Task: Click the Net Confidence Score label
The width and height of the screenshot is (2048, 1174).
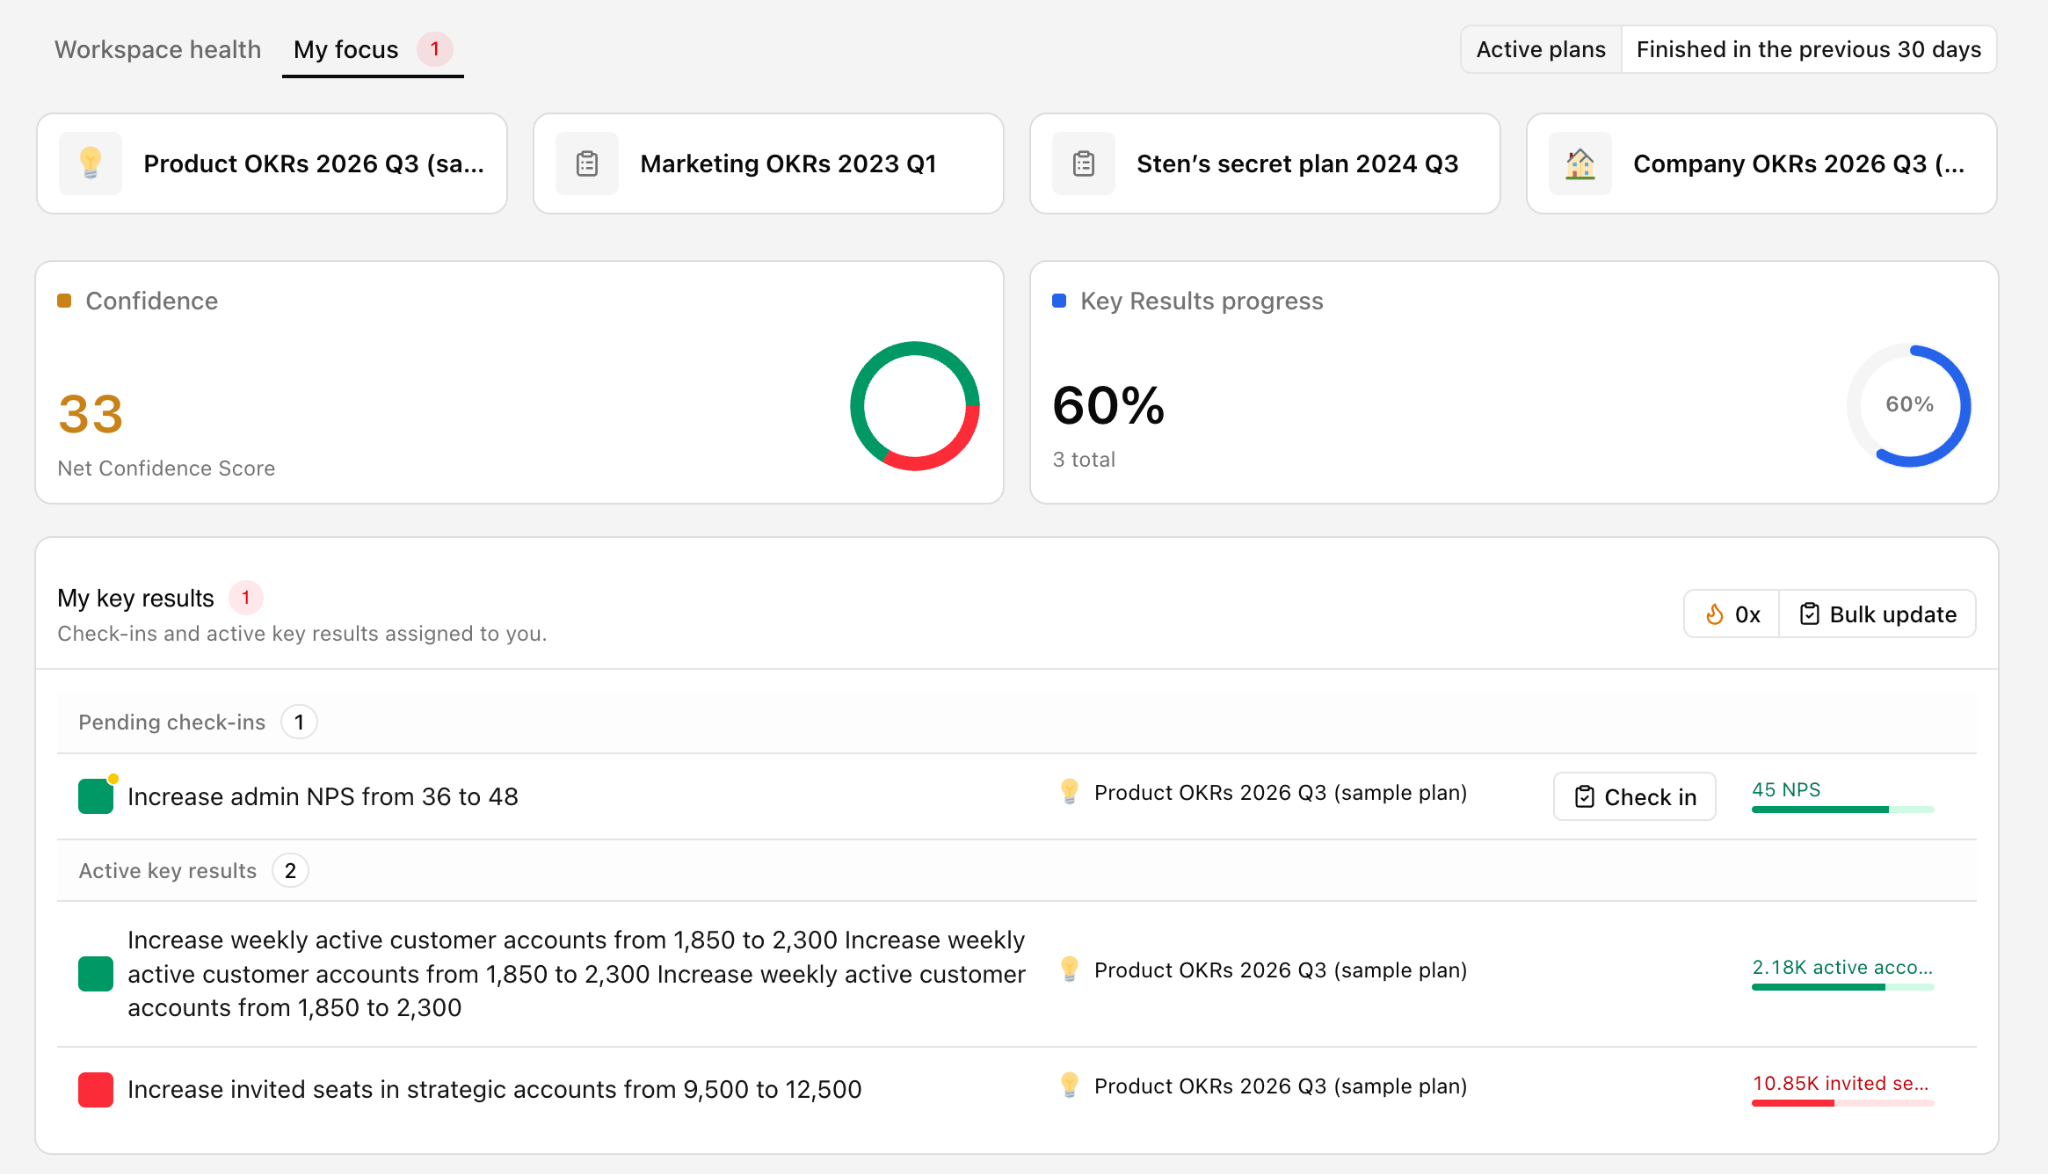Action: (166, 468)
